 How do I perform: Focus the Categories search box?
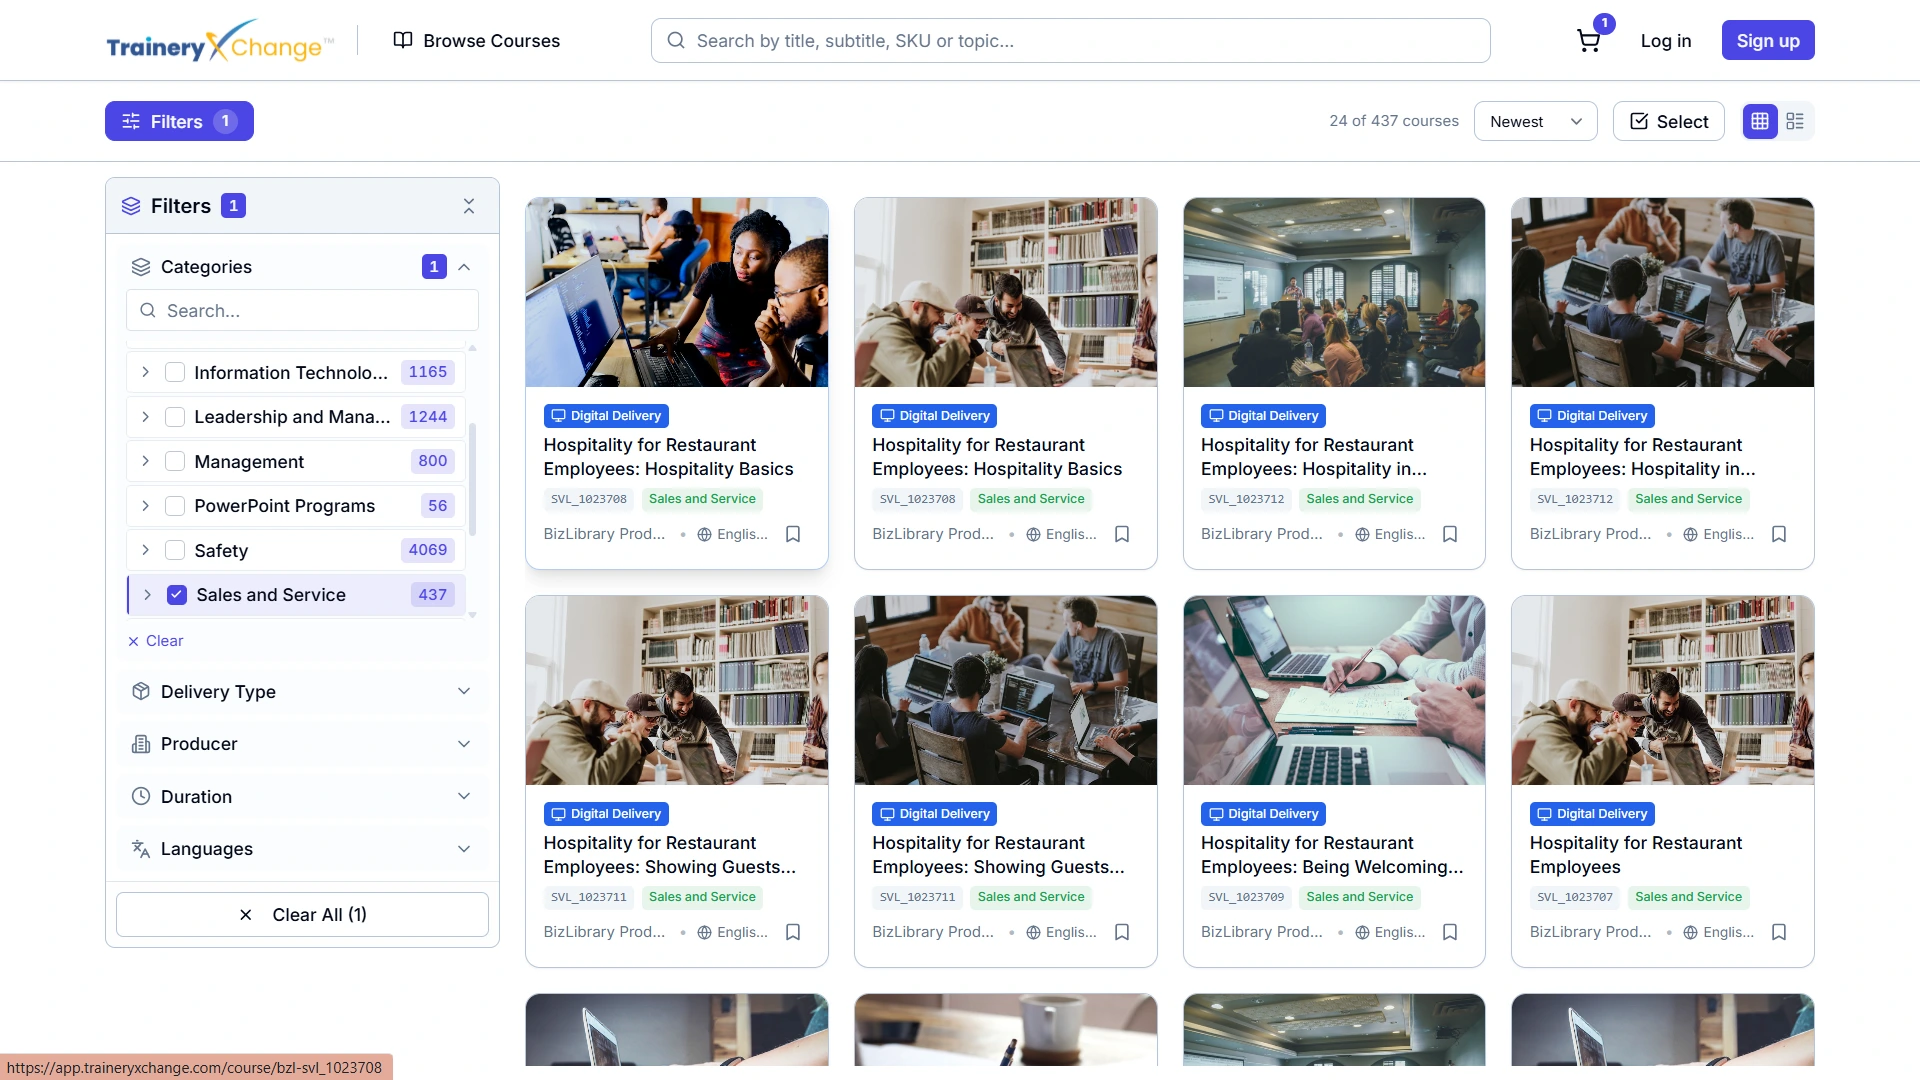[x=302, y=311]
